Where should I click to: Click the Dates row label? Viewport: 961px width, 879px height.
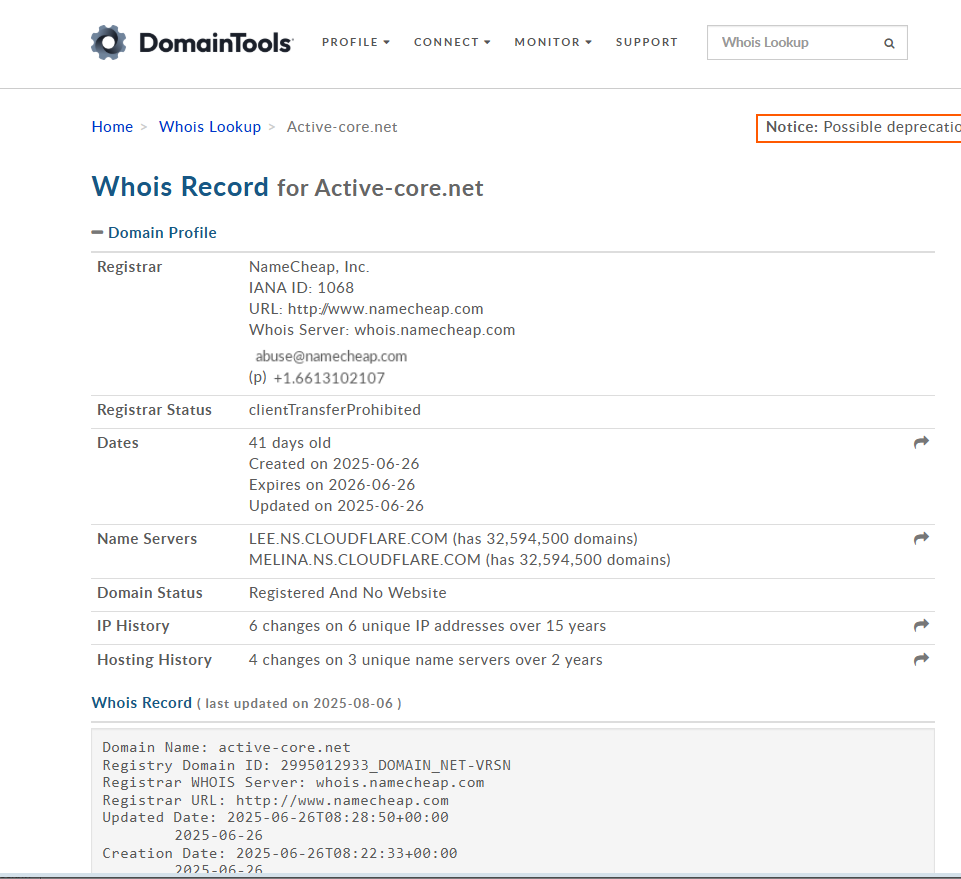pyautogui.click(x=118, y=443)
